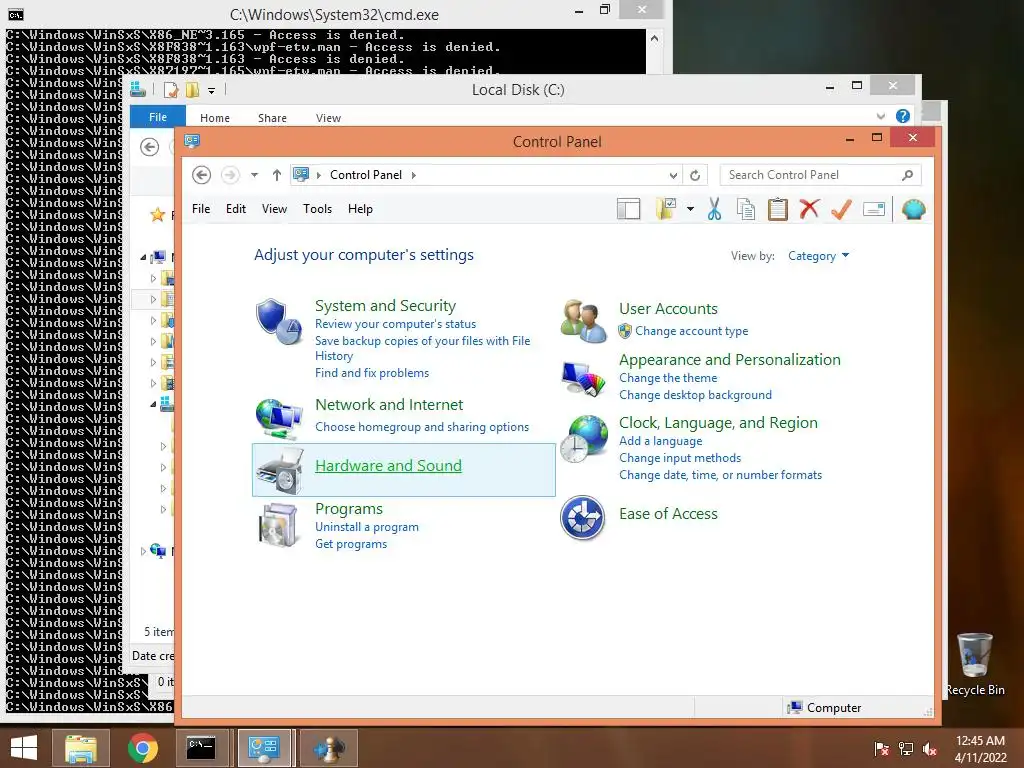Click the refresh button beside address bar
Screen dimensions: 1024x768
tap(695, 175)
